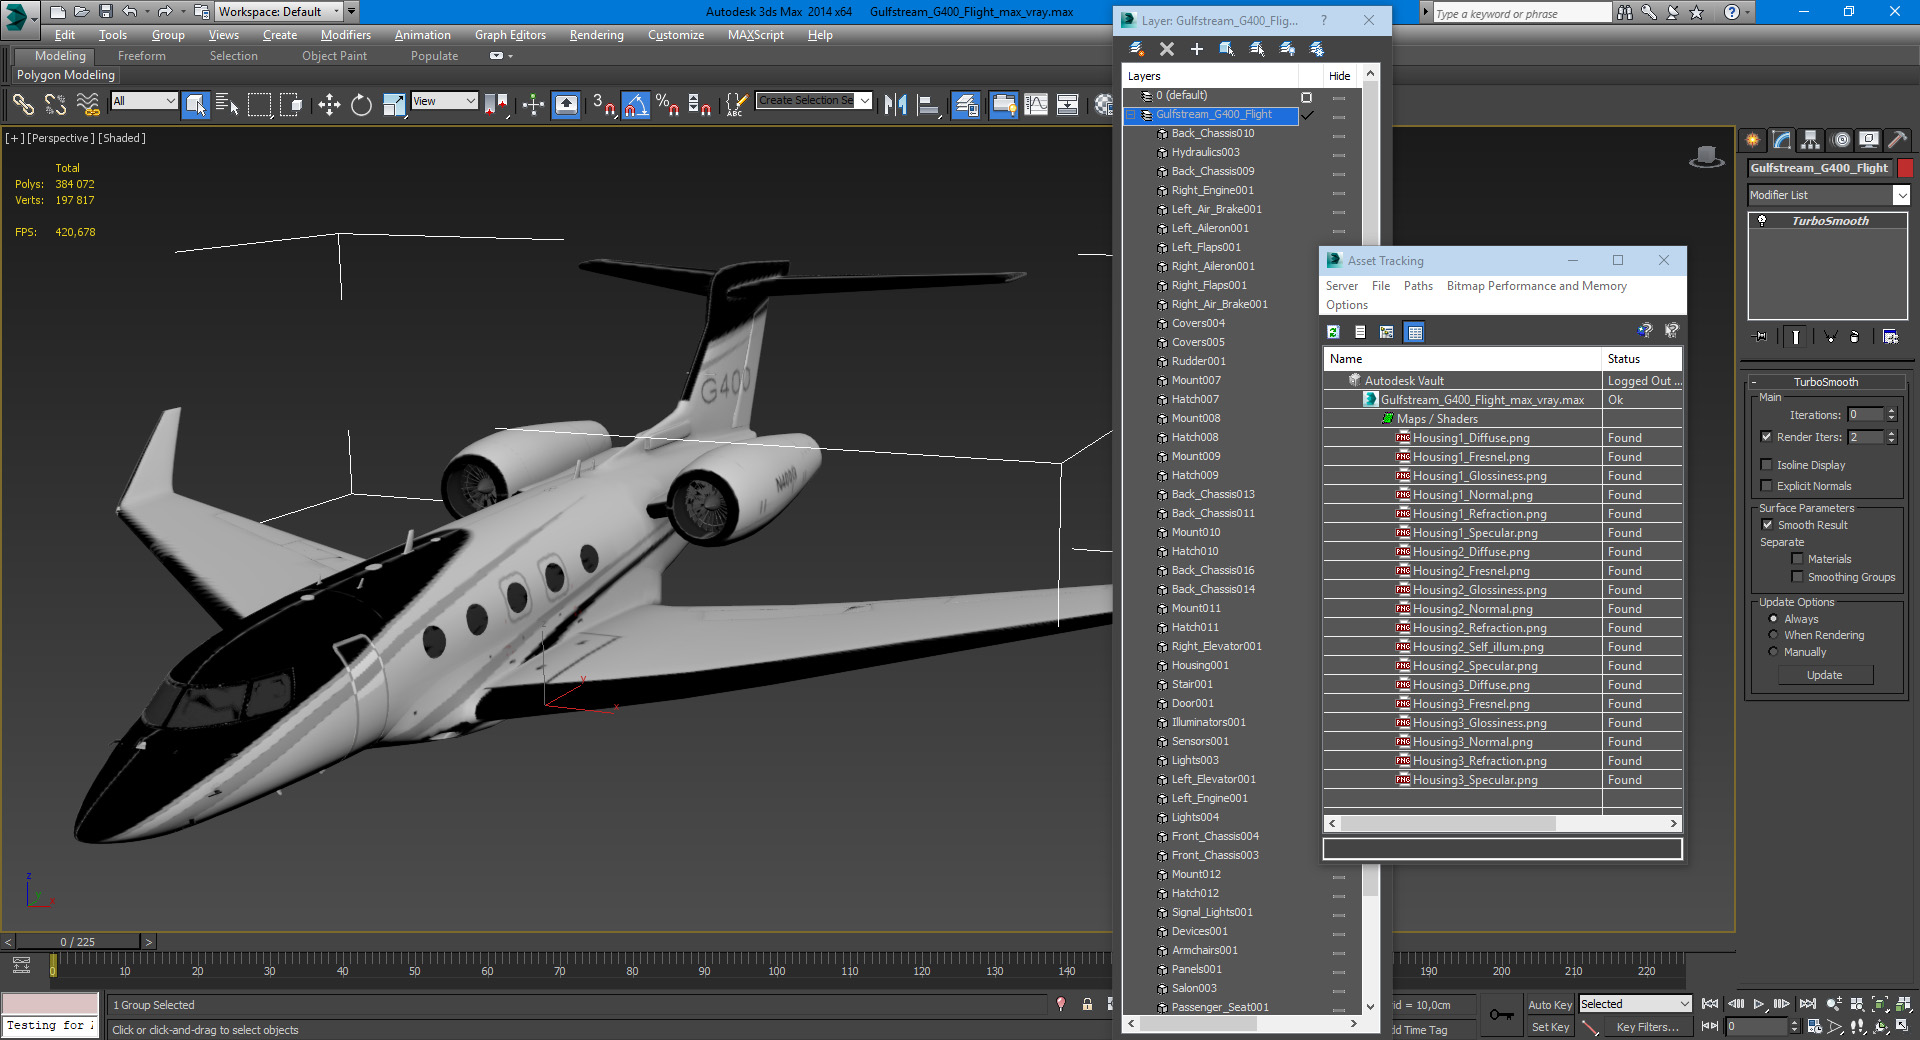Click the Auto Key button
Viewport: 1920px width, 1040px height.
(1549, 1005)
